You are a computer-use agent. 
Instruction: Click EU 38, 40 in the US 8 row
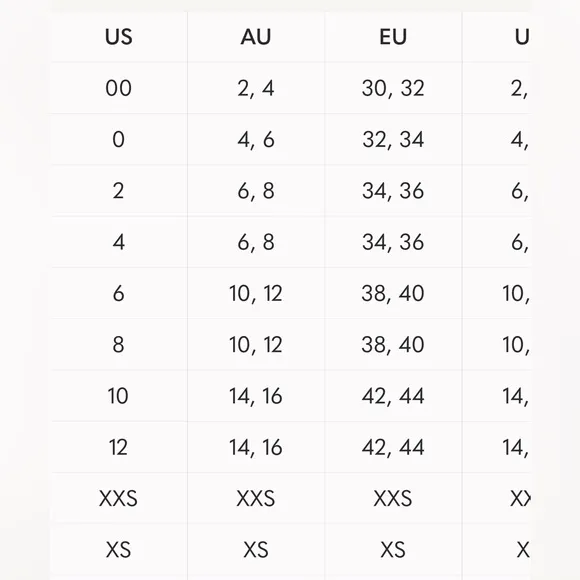pos(393,345)
